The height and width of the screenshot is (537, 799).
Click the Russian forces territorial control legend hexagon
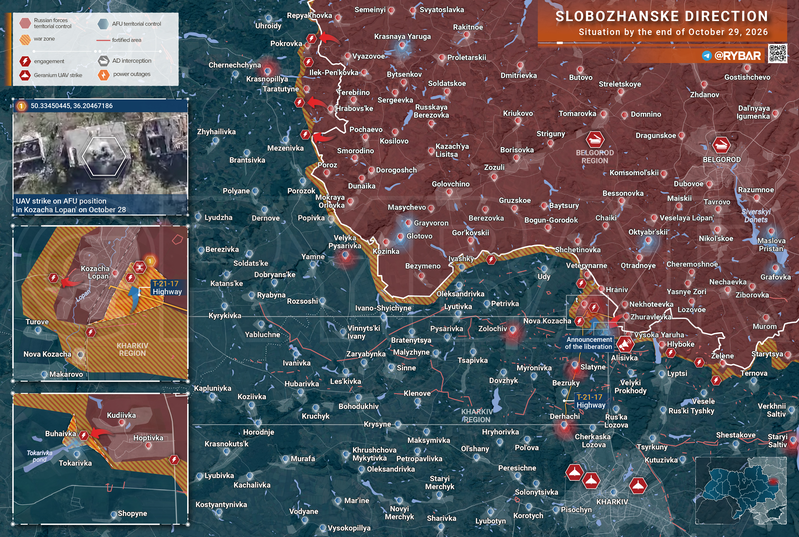[x=25, y=23]
